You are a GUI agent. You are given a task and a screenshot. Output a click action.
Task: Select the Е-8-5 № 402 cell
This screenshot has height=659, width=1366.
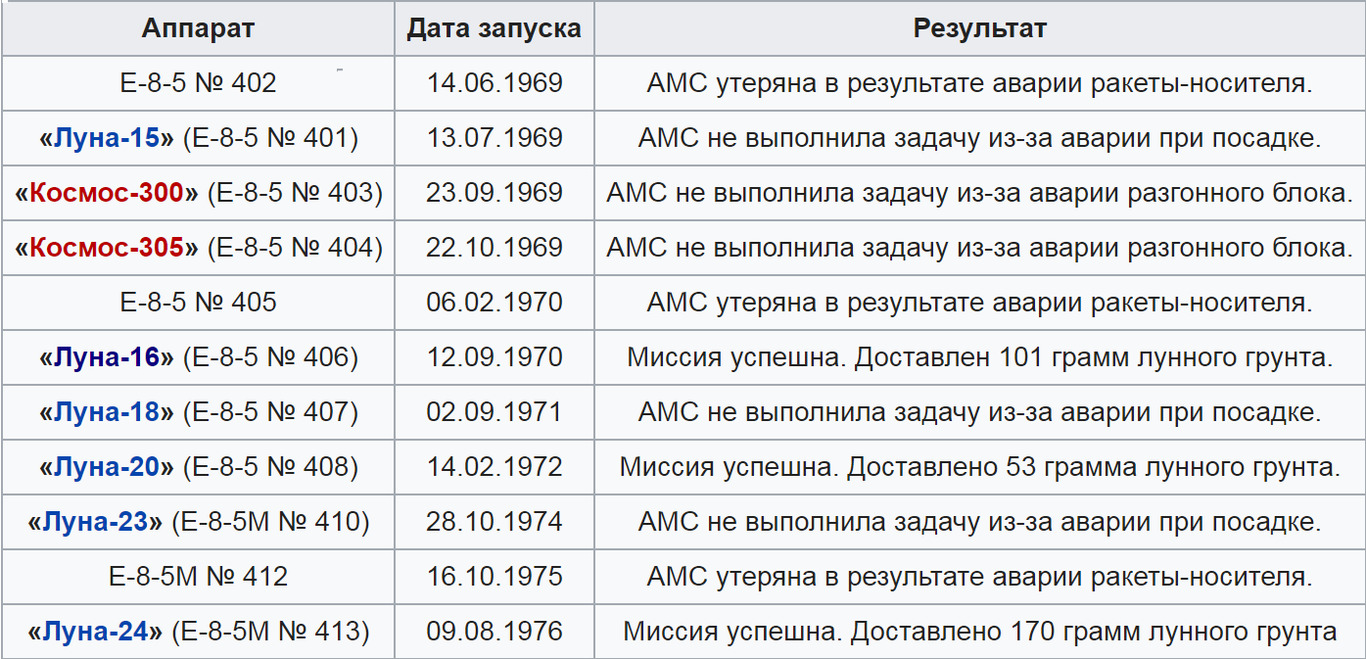[x=198, y=83]
